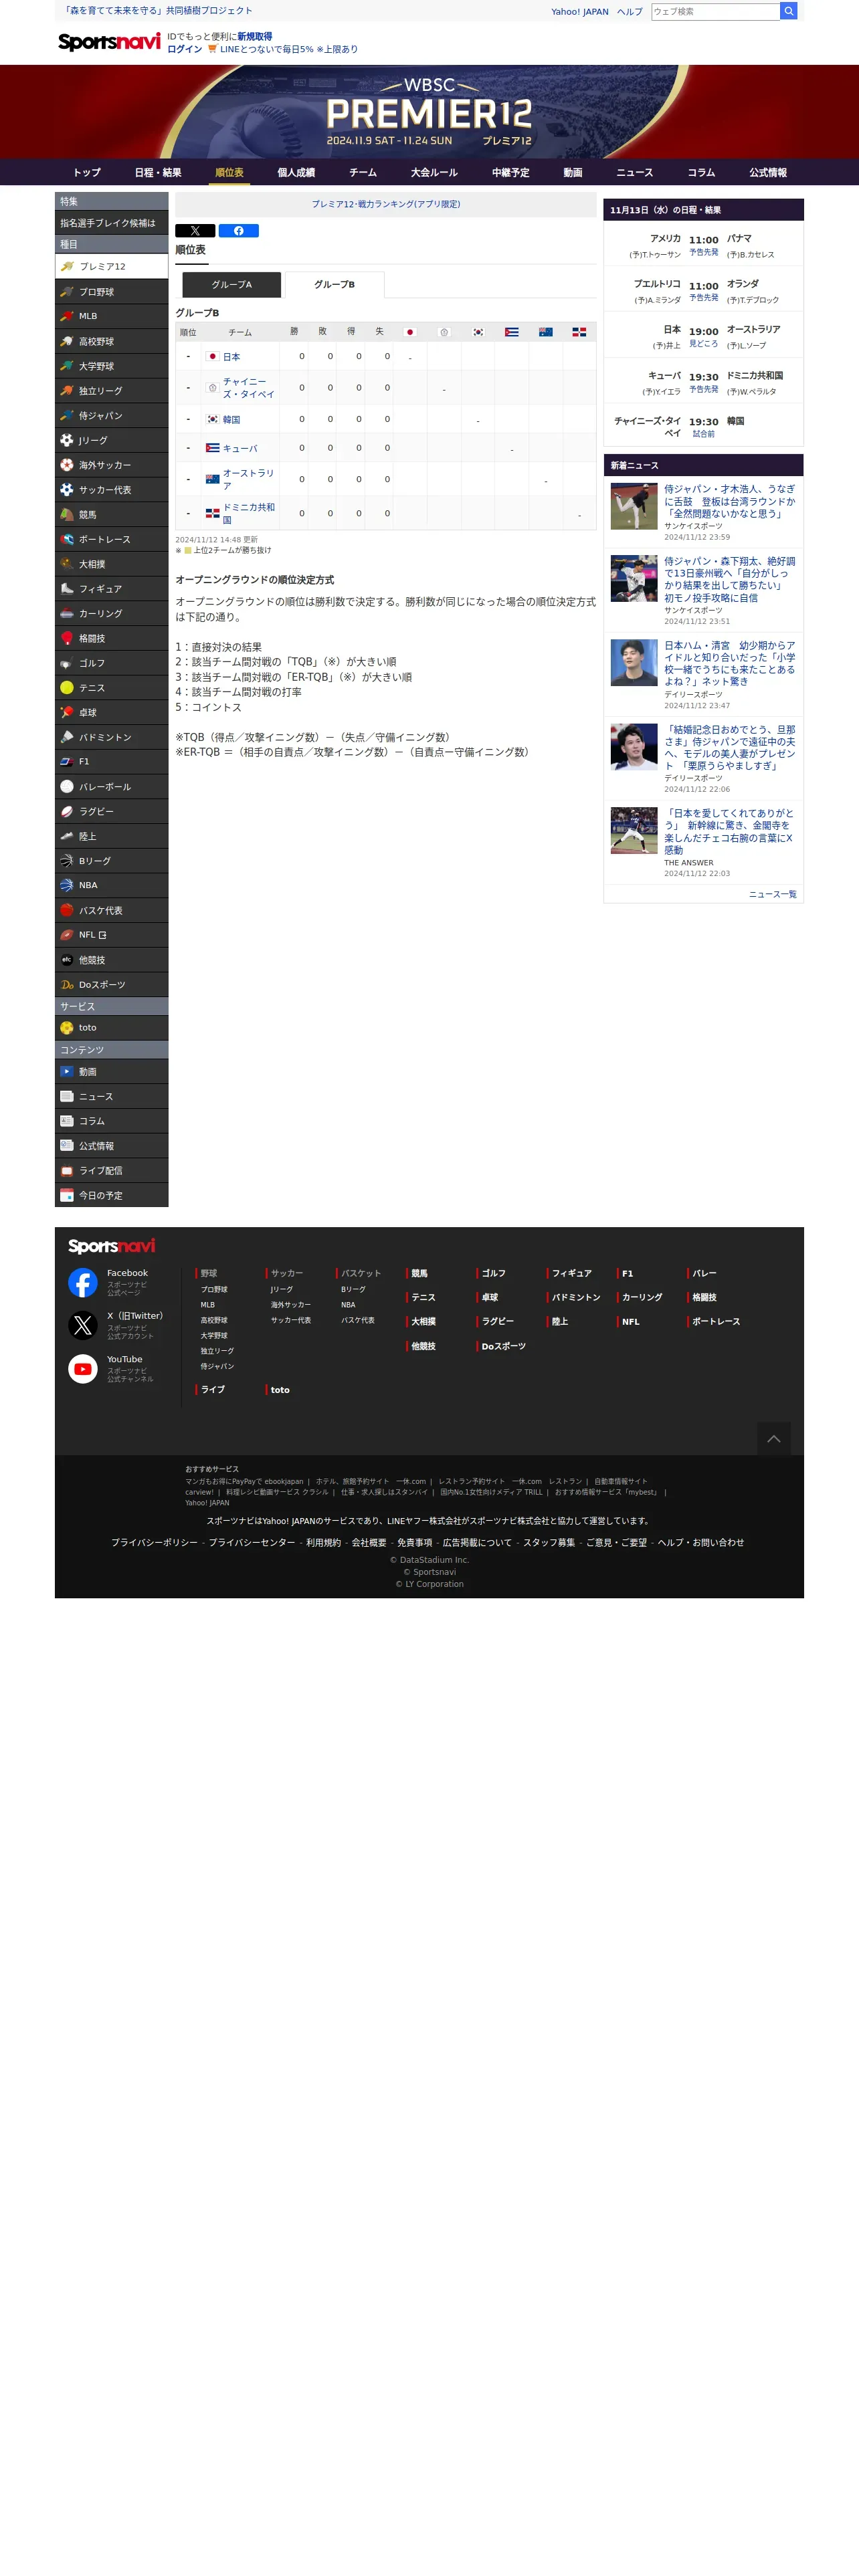The image size is (859, 2576).
Task: Open 韓国 team link in standings
Action: [231, 420]
